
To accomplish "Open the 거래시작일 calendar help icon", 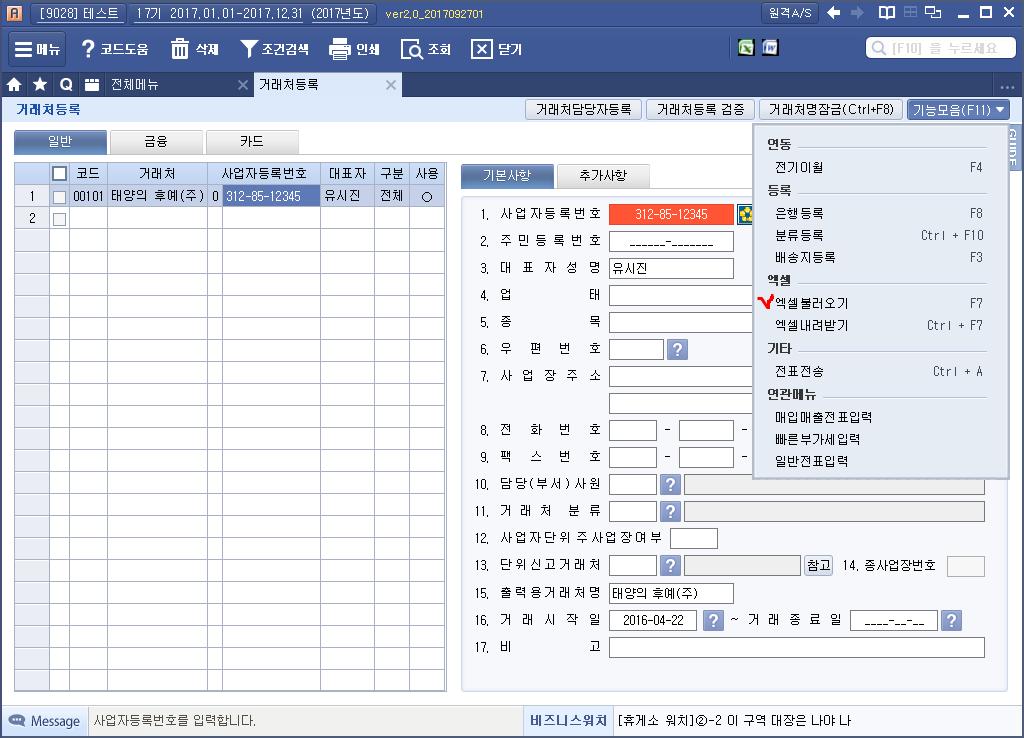I will click(713, 620).
